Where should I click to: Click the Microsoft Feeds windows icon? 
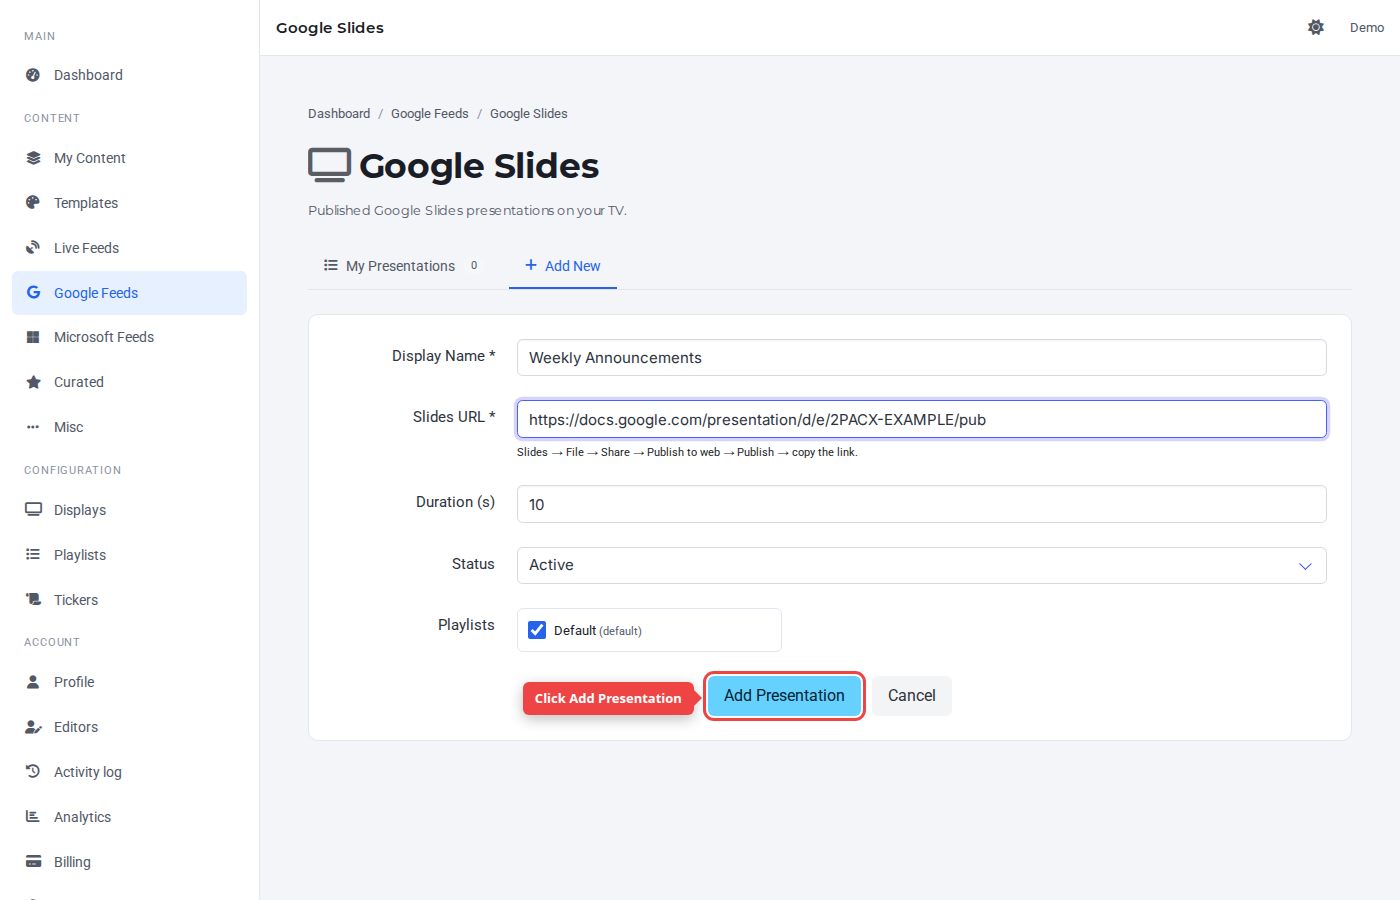click(x=33, y=337)
